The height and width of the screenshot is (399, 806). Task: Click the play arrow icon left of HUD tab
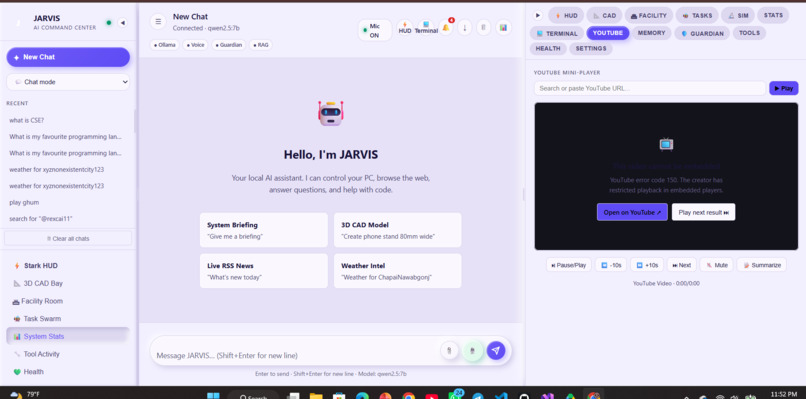point(538,15)
